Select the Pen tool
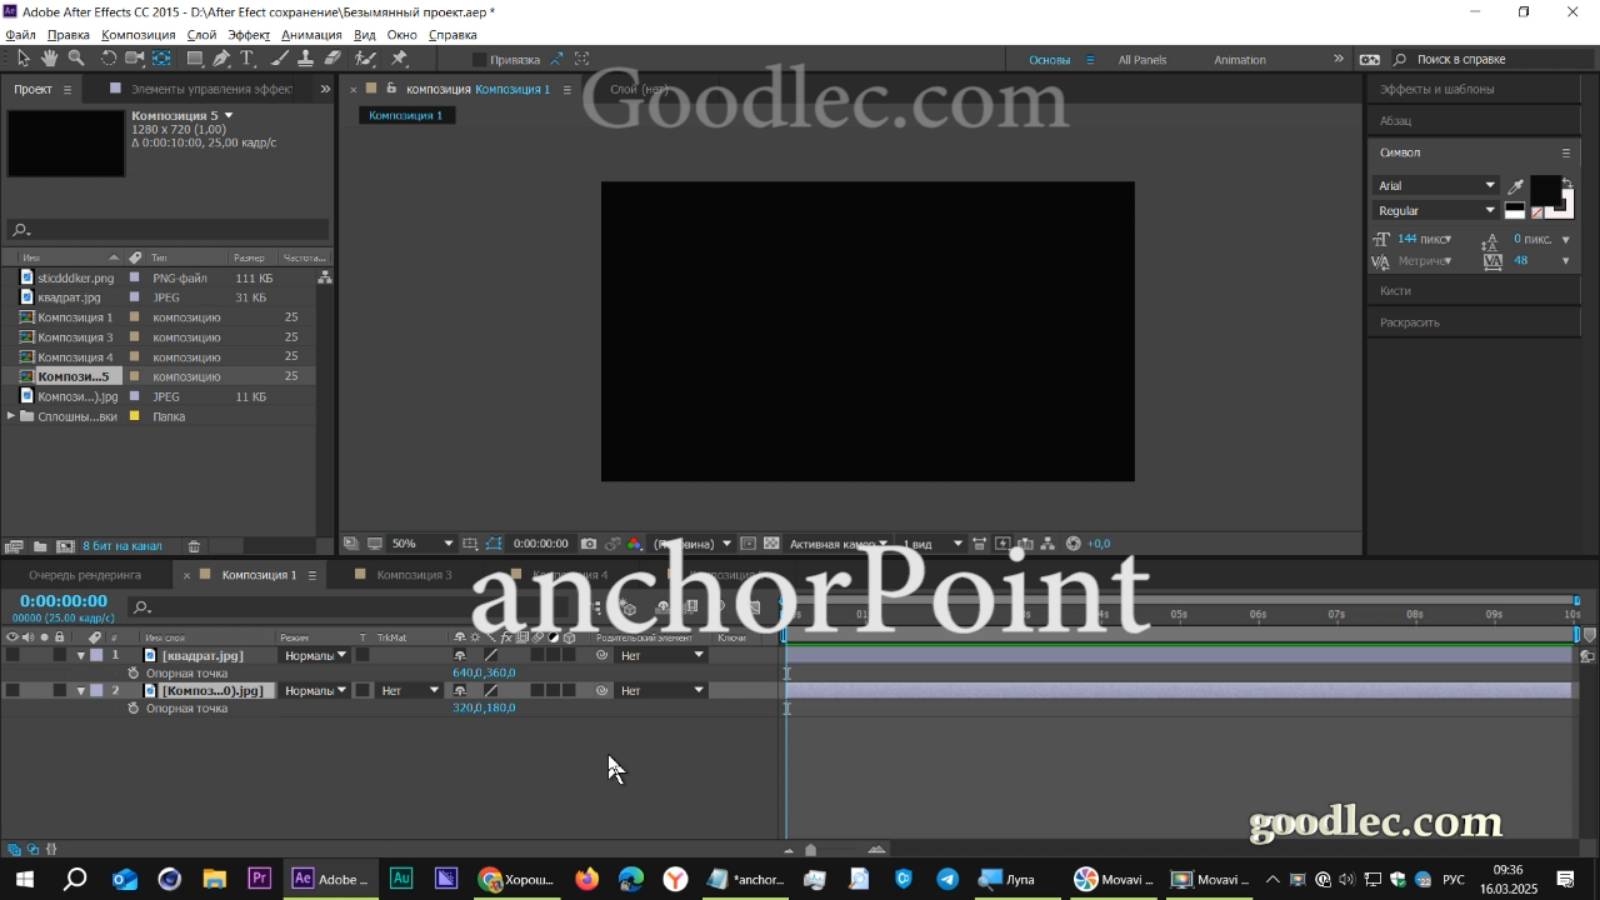 coord(221,59)
